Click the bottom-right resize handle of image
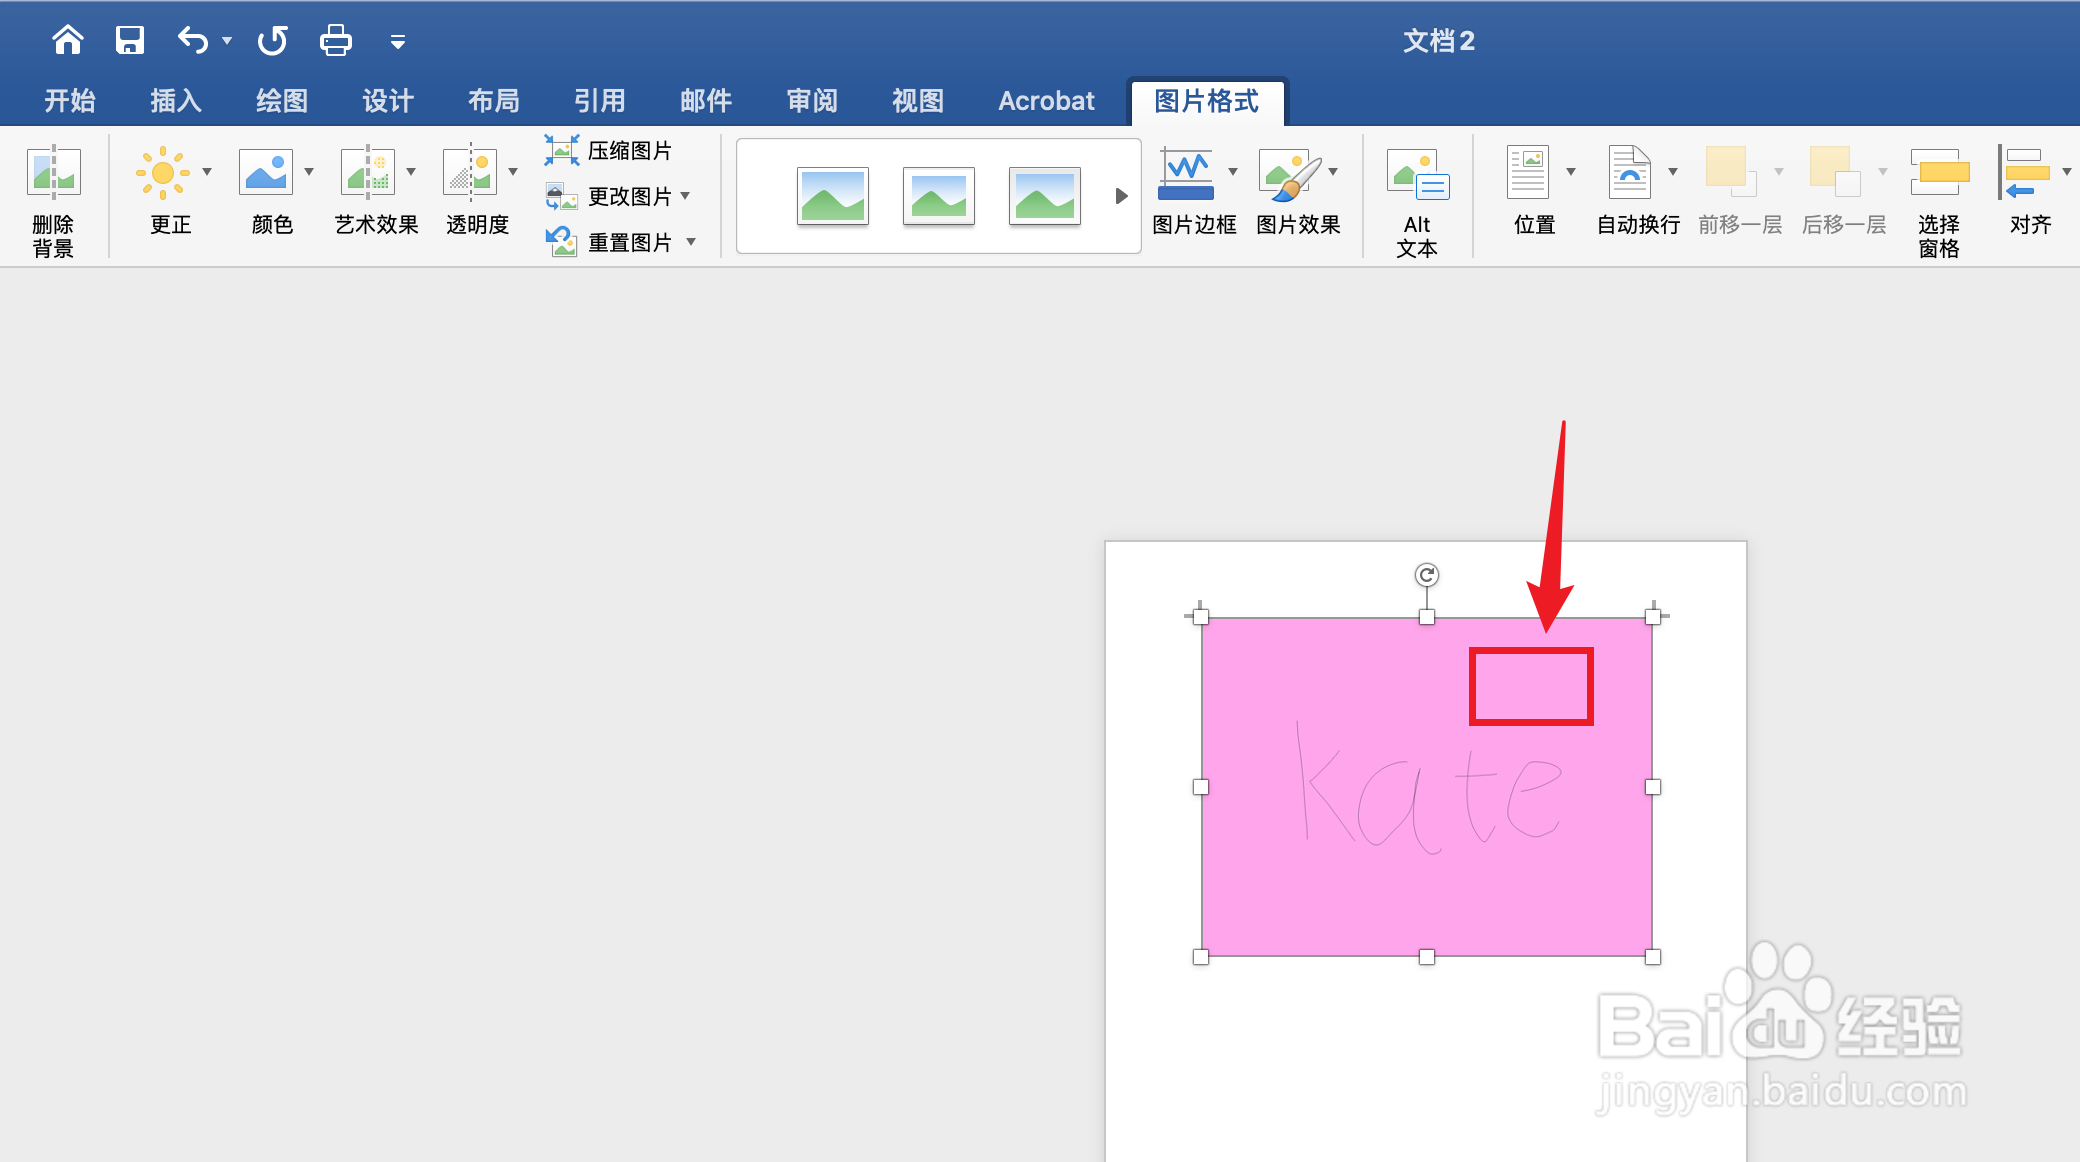Image resolution: width=2080 pixels, height=1162 pixels. click(1653, 957)
